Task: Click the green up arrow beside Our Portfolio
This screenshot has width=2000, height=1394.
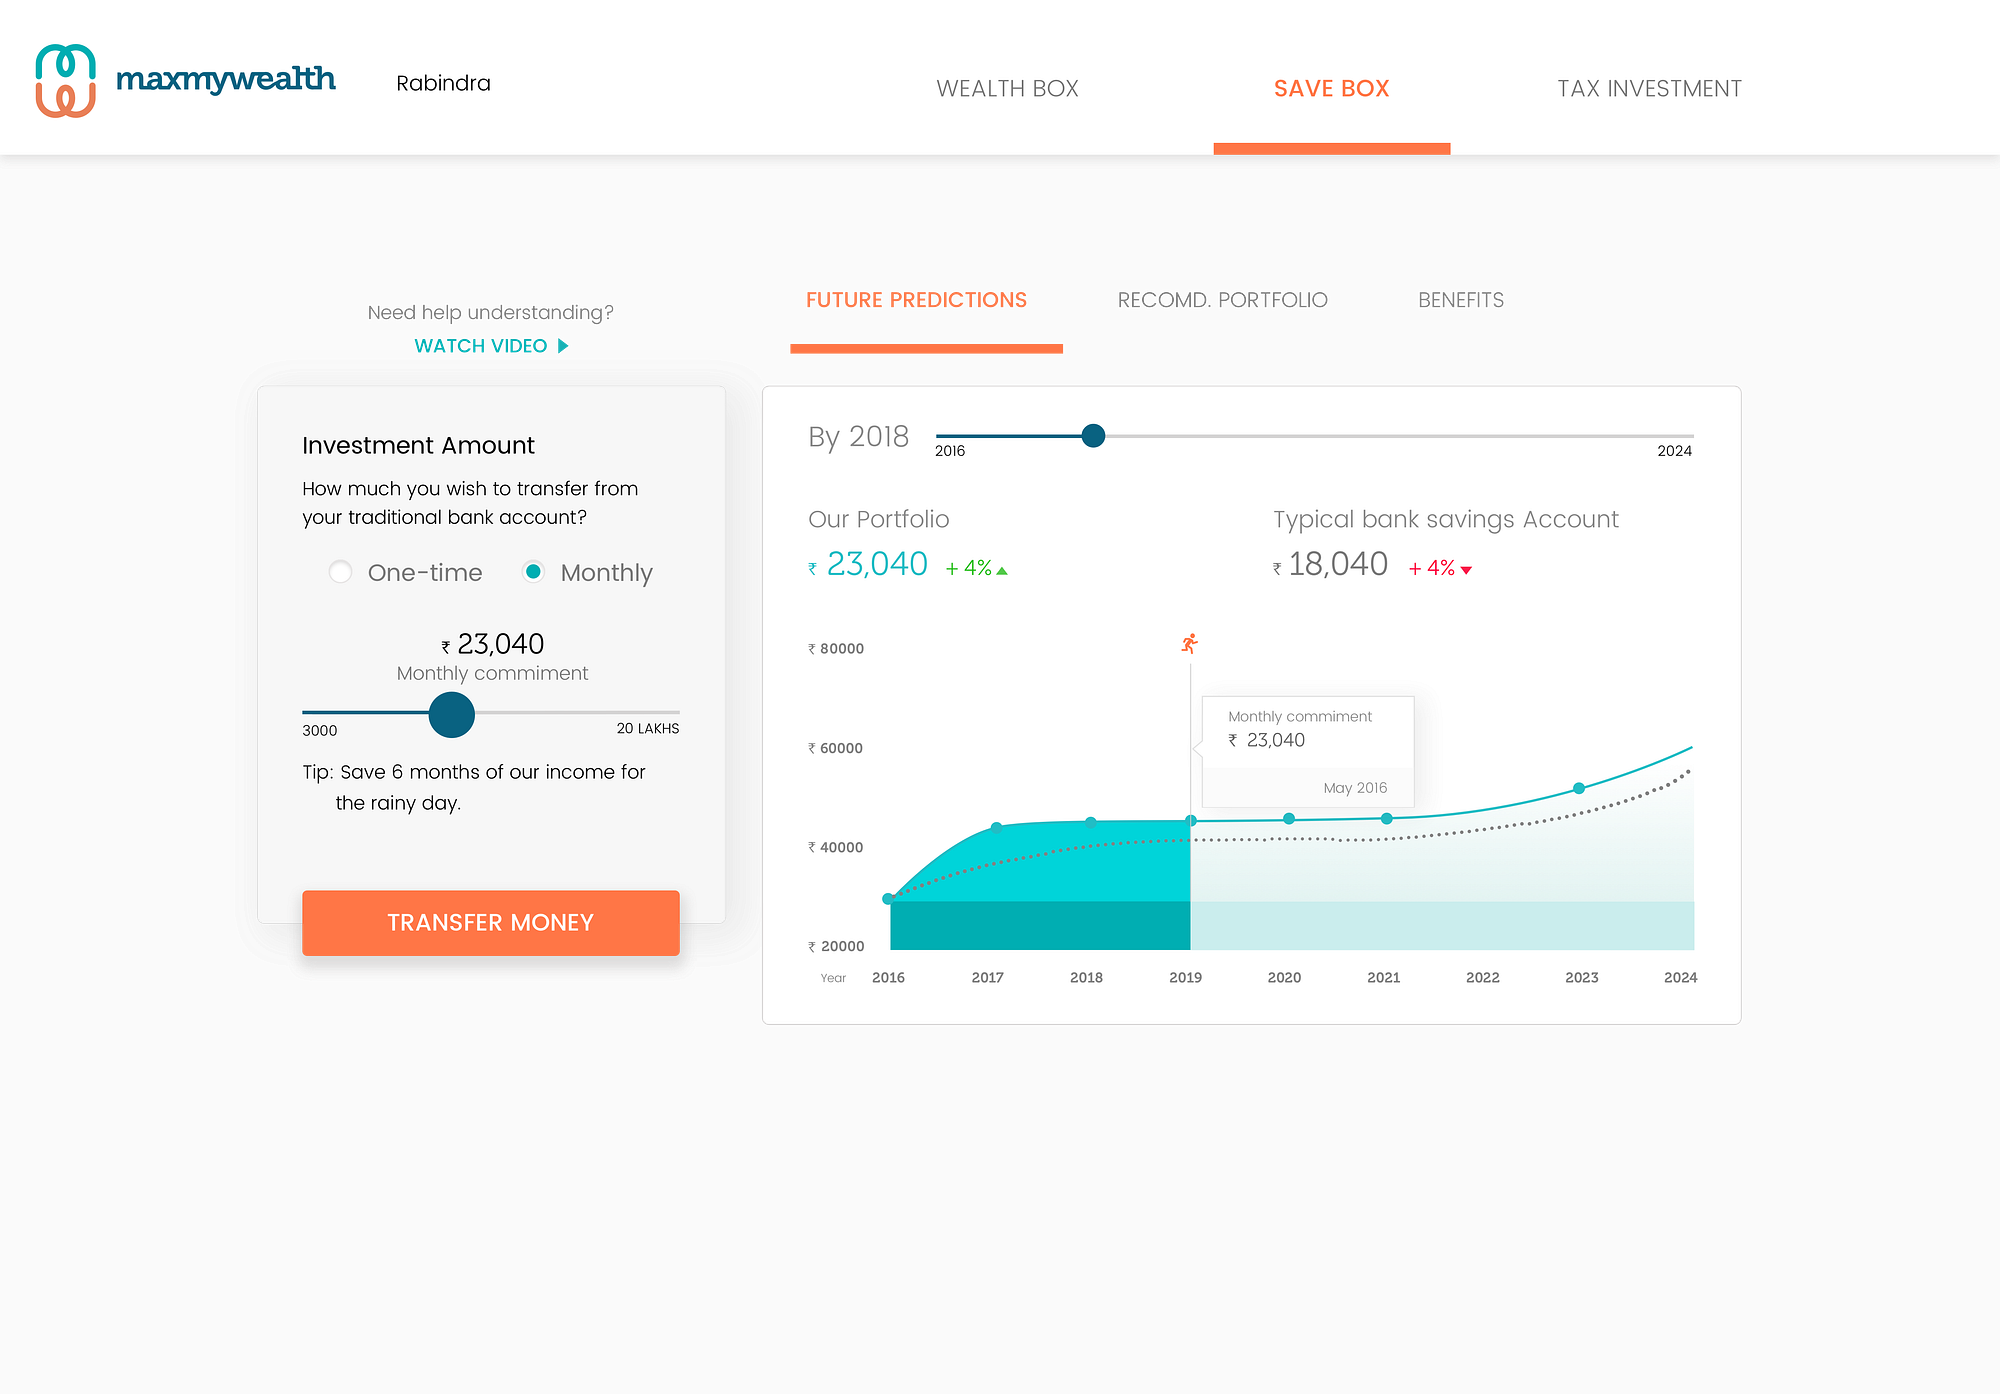Action: coord(1002,571)
